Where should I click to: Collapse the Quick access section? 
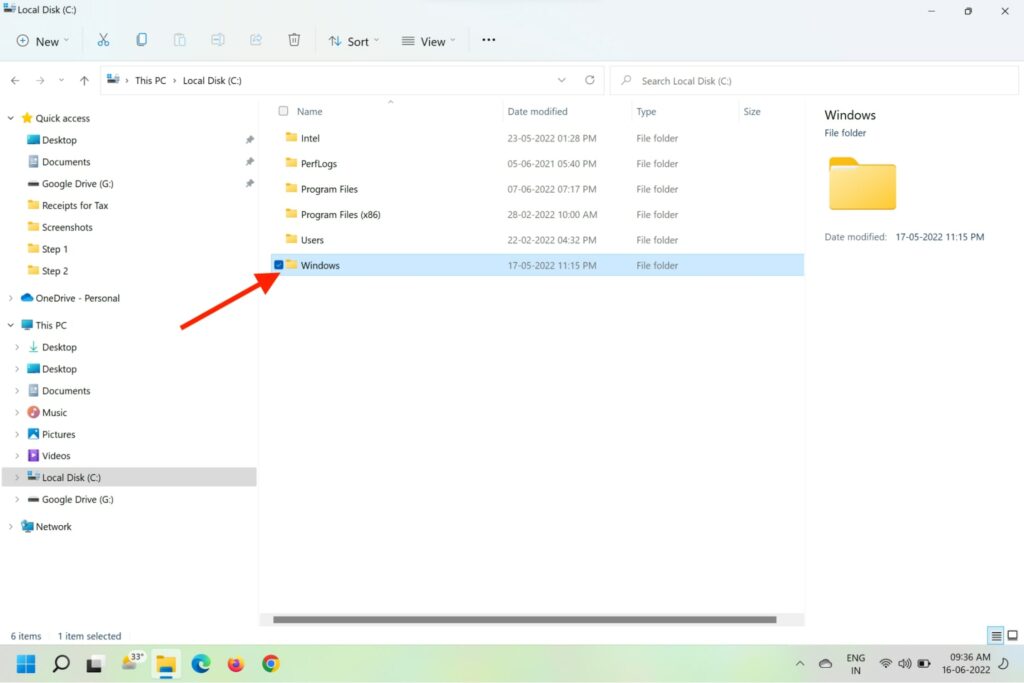(11, 118)
